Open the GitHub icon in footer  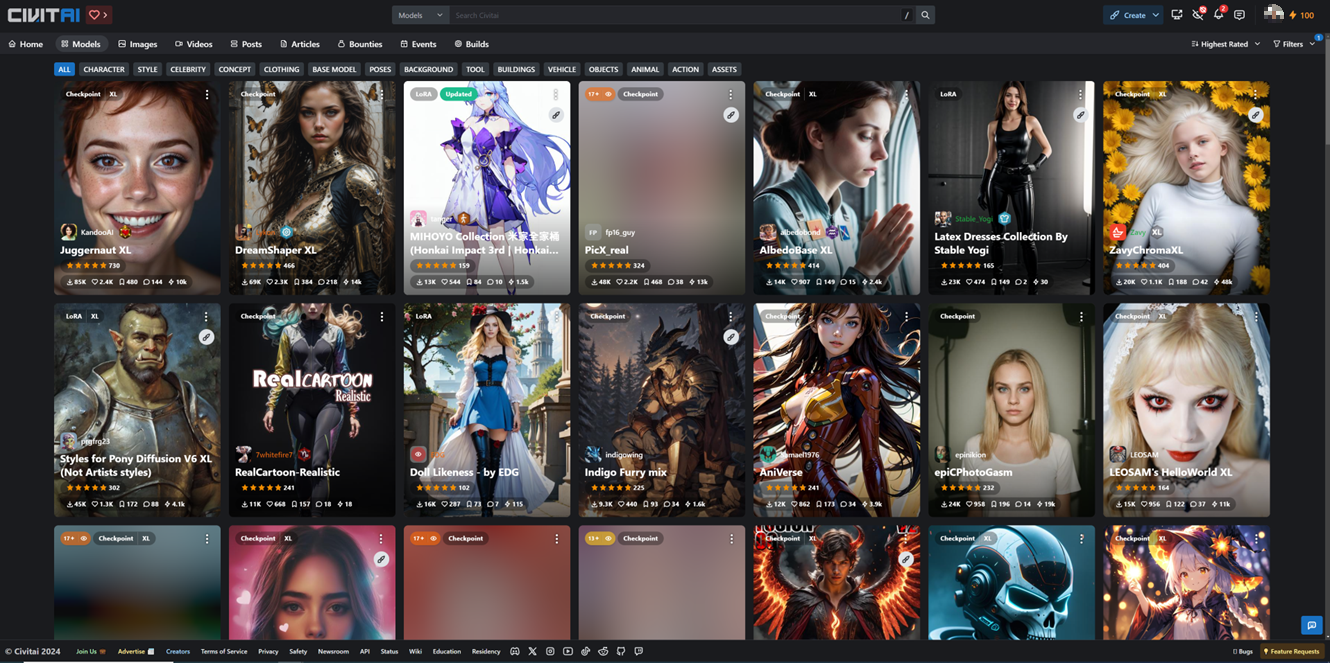[621, 651]
